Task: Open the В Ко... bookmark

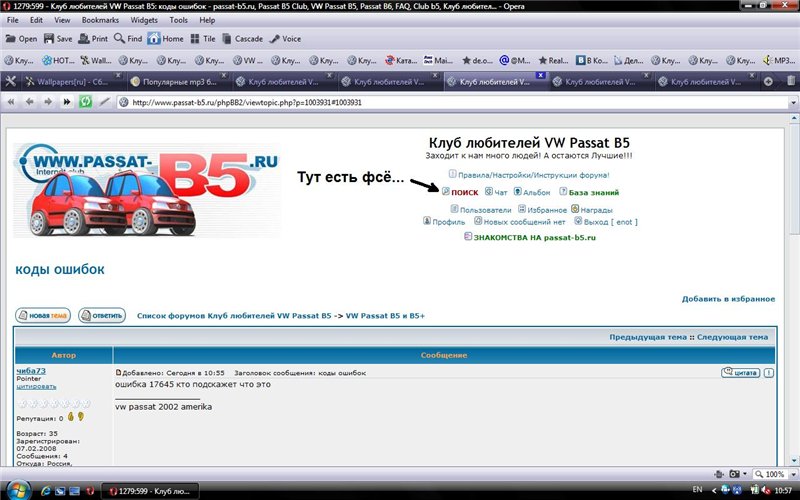Action: 591,60
